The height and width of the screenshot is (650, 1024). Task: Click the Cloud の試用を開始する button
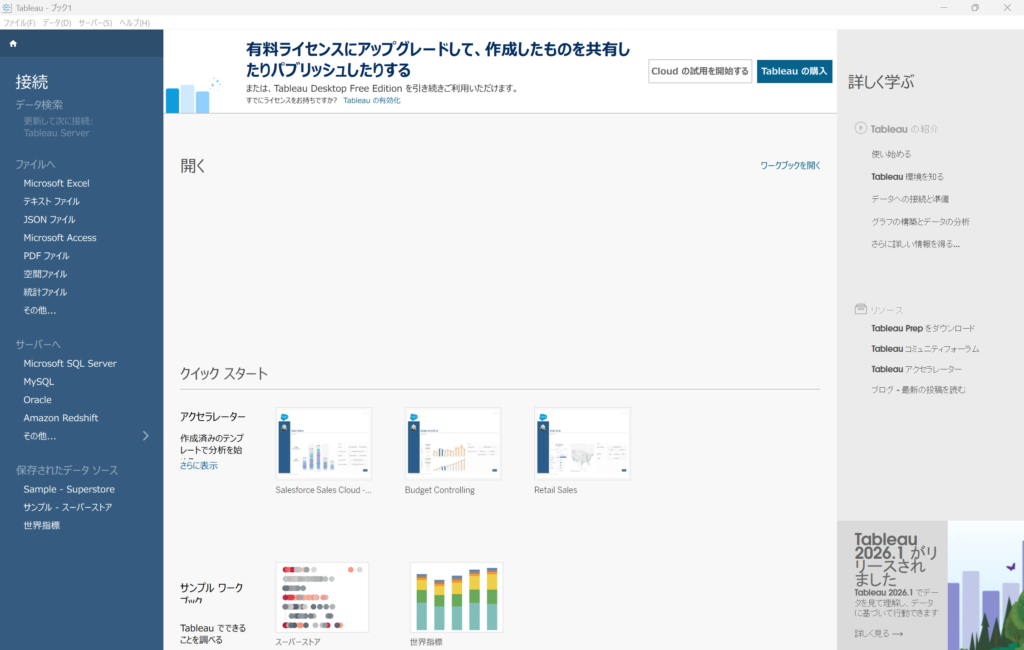click(x=700, y=71)
